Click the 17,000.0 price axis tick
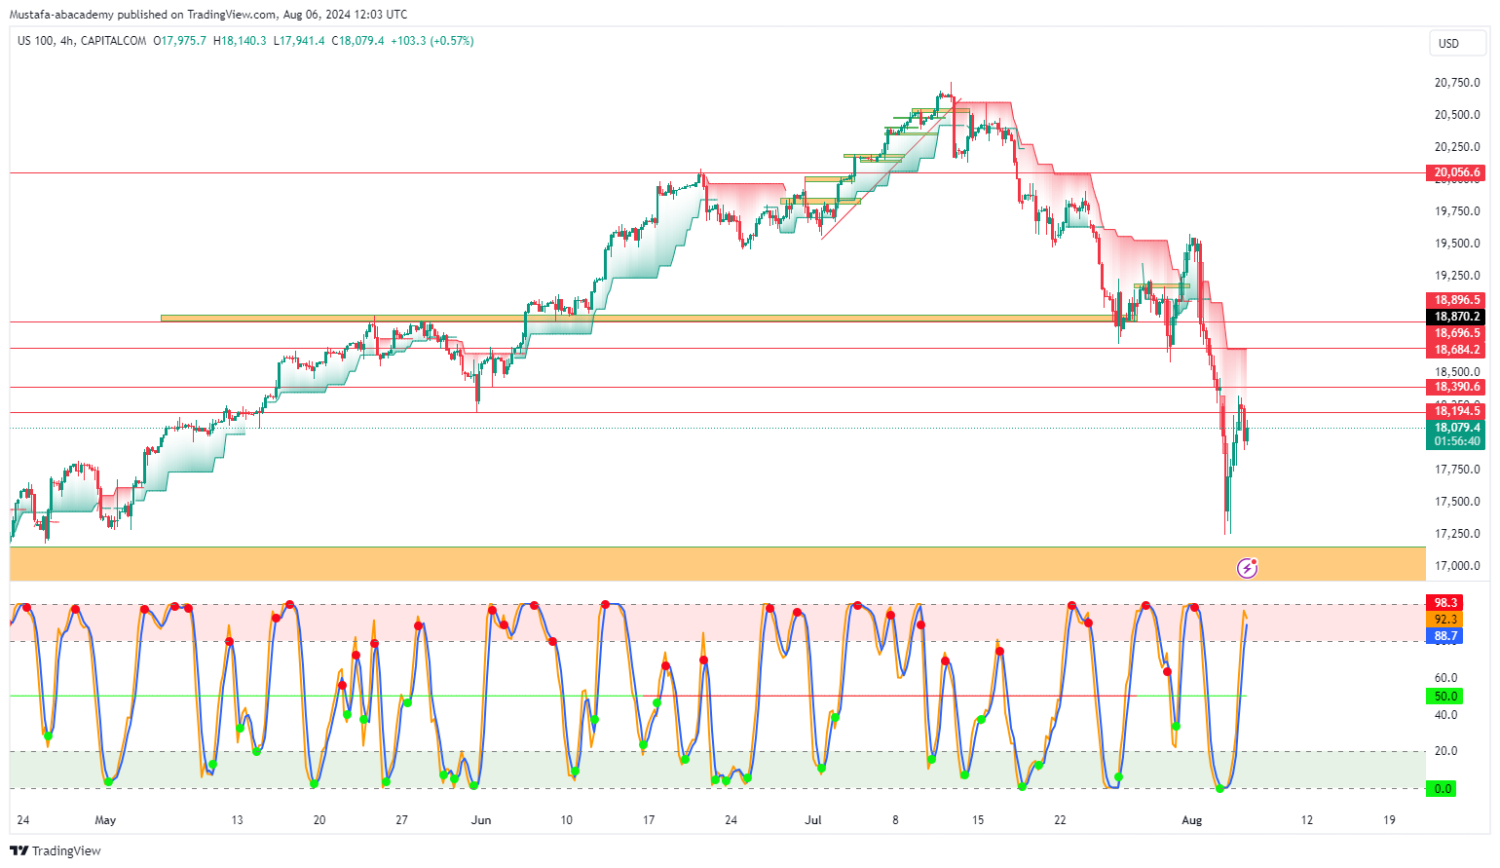 (1457, 566)
